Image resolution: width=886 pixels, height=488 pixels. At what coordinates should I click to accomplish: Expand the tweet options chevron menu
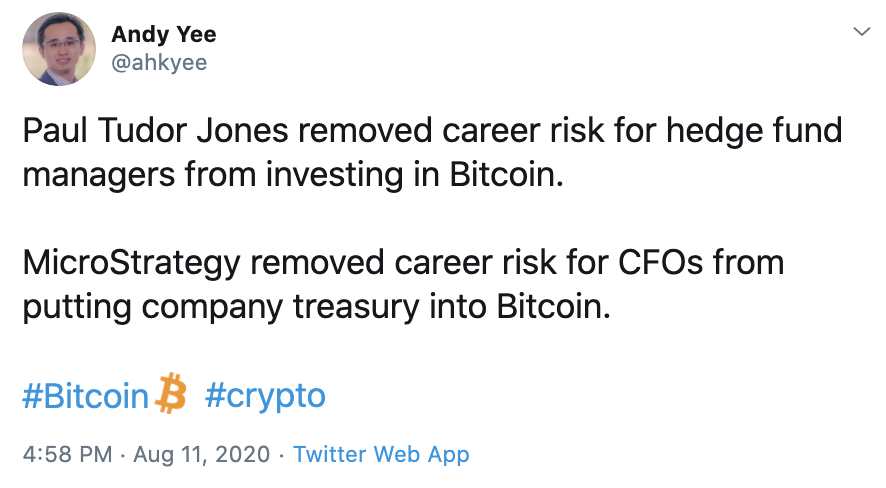(862, 32)
